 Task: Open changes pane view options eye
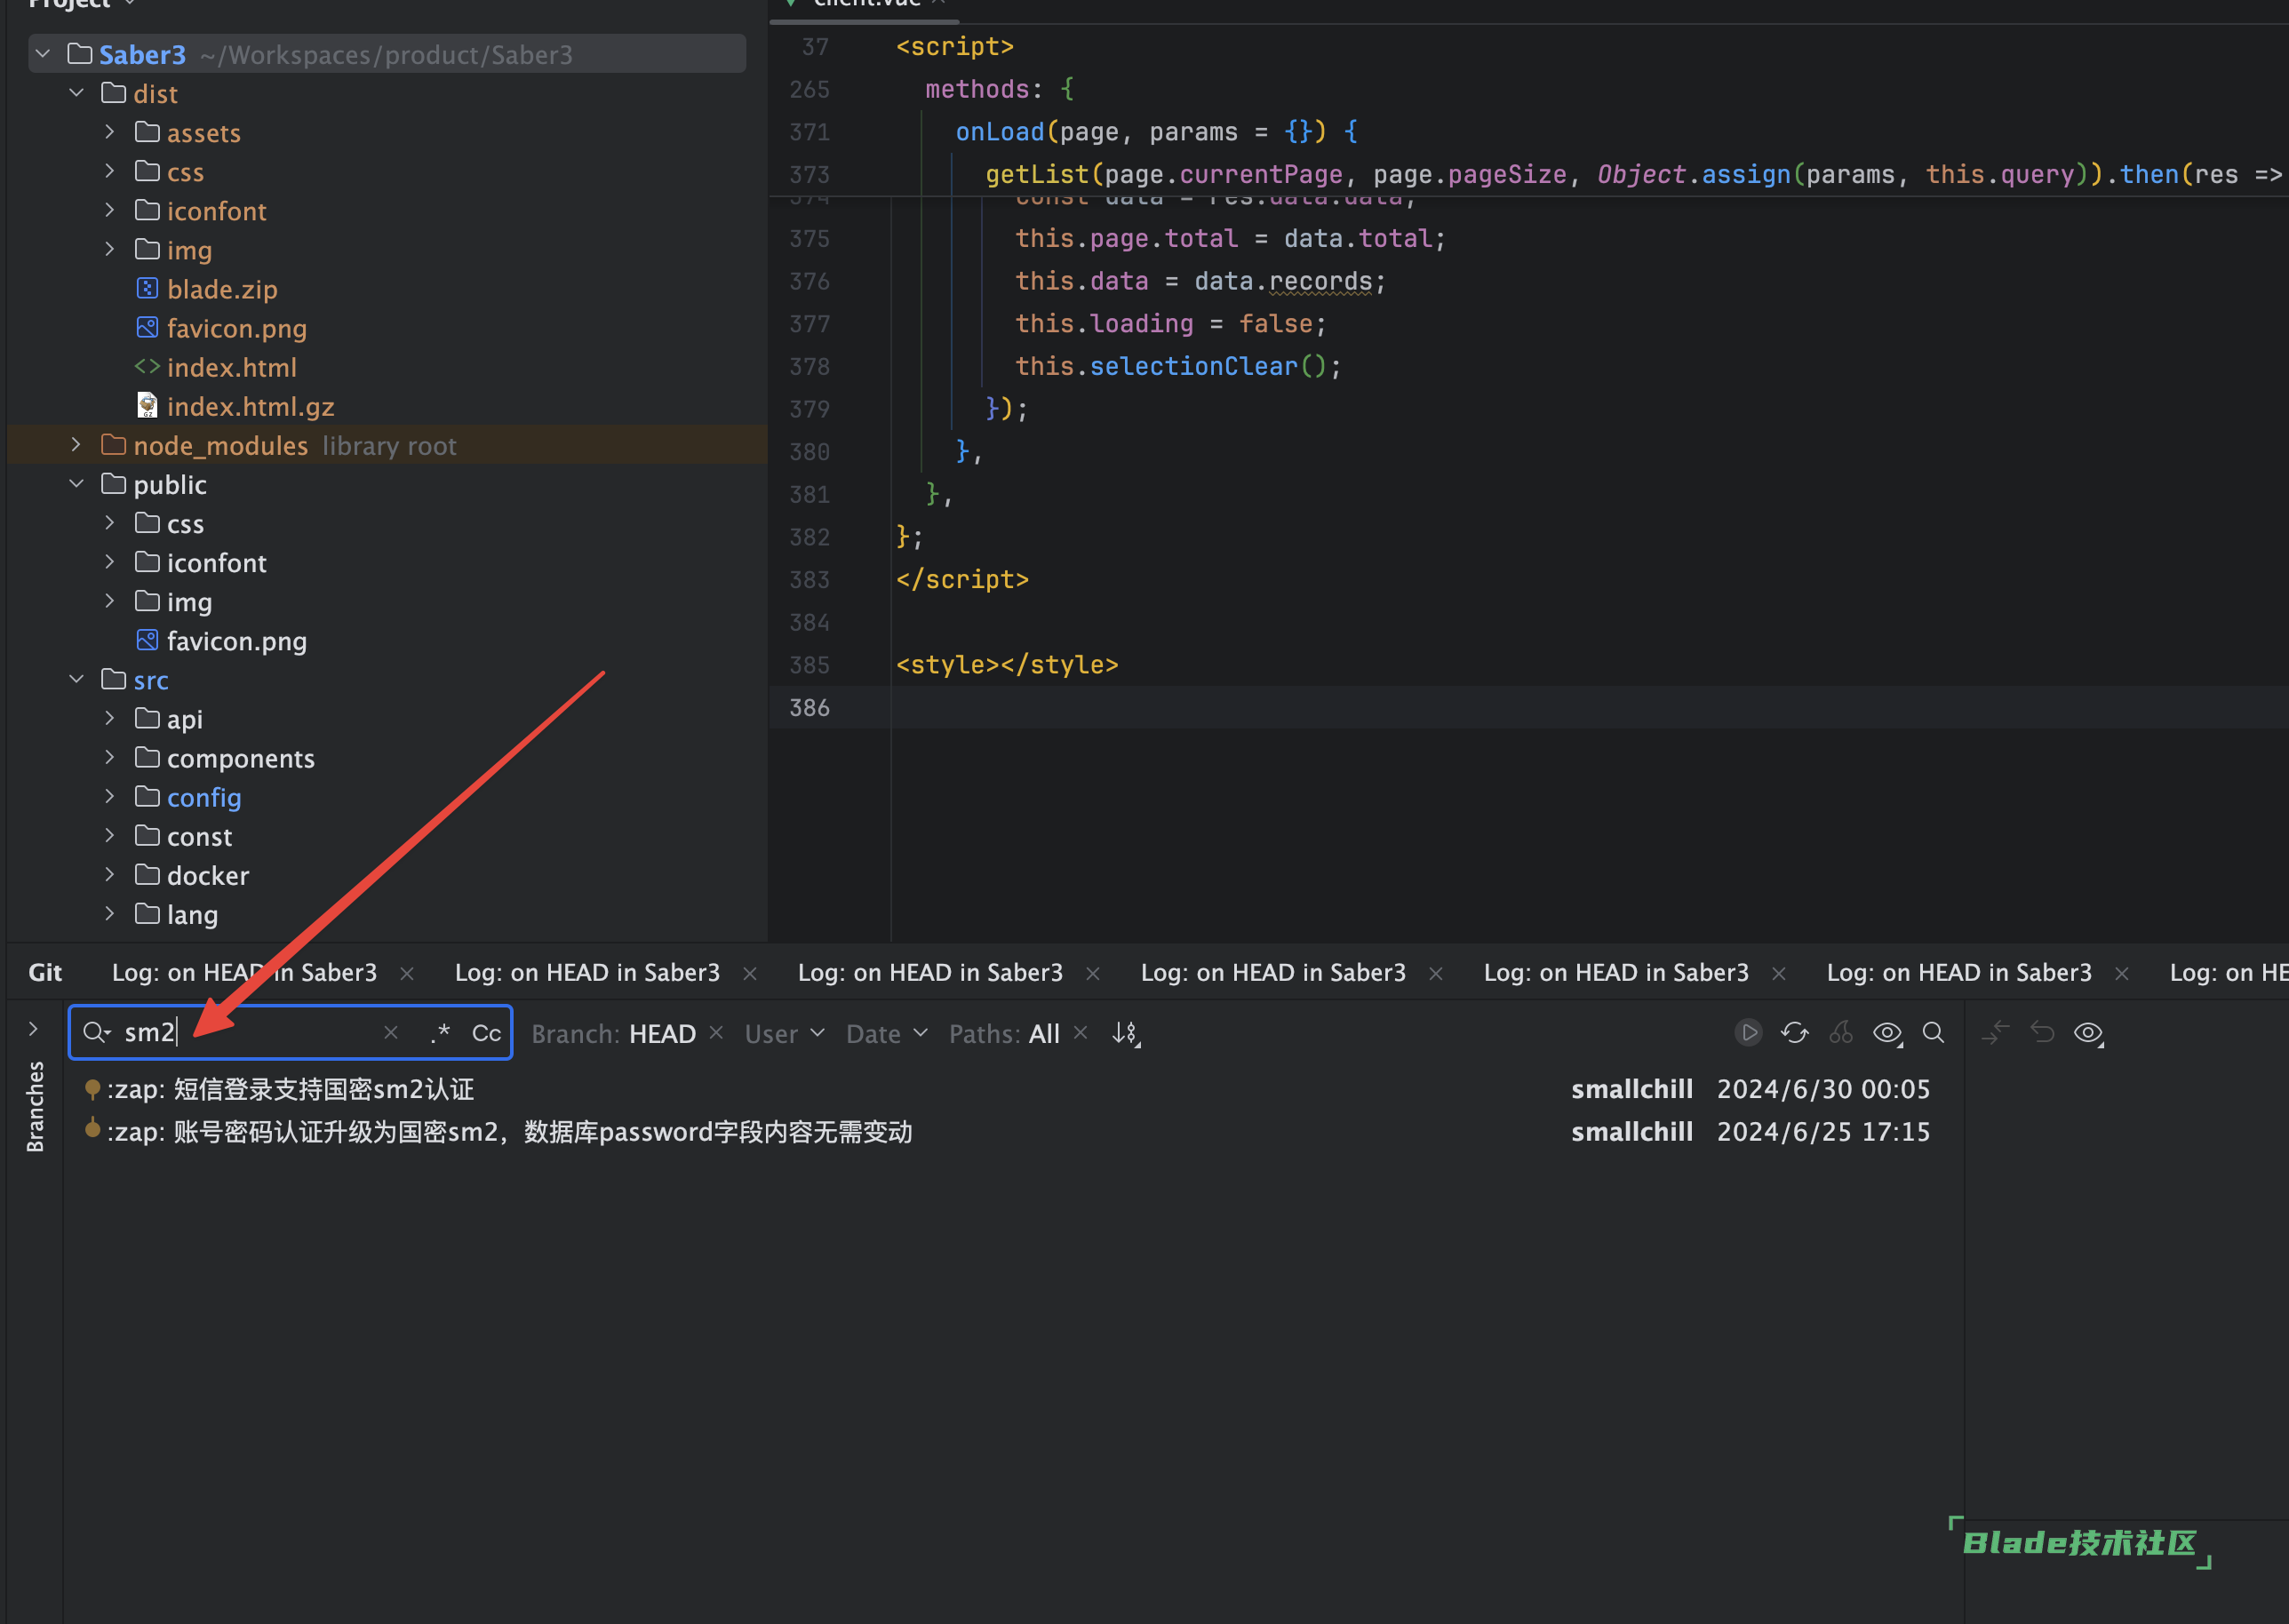click(2089, 1033)
